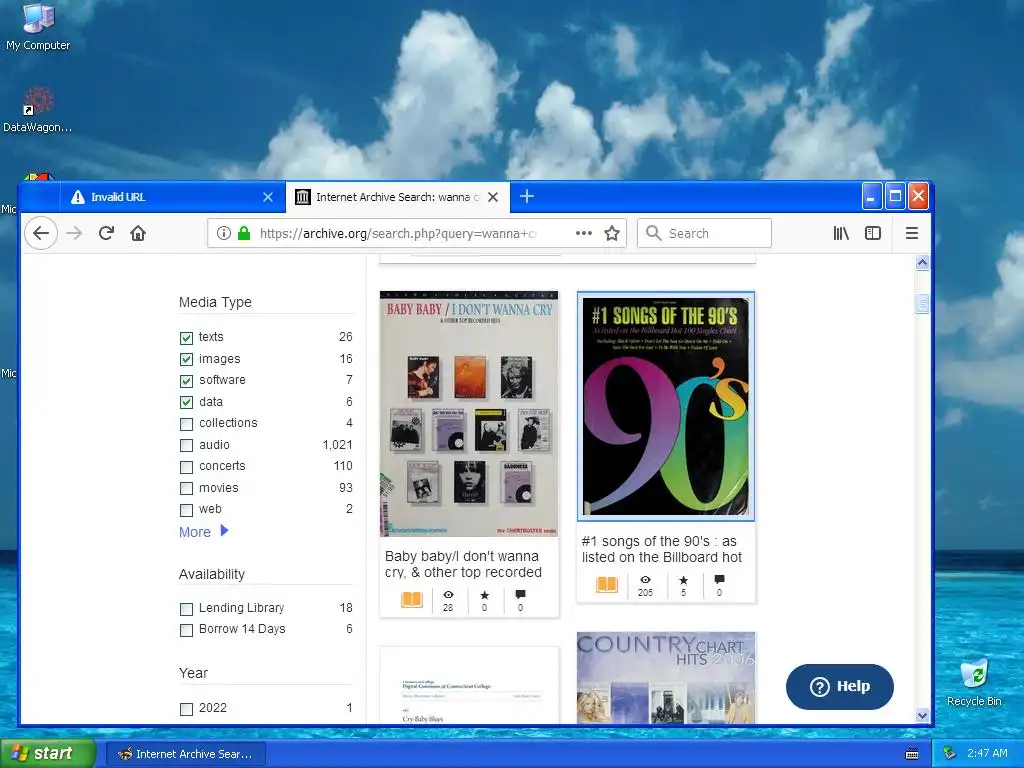Go back with the browser back arrow

point(41,233)
